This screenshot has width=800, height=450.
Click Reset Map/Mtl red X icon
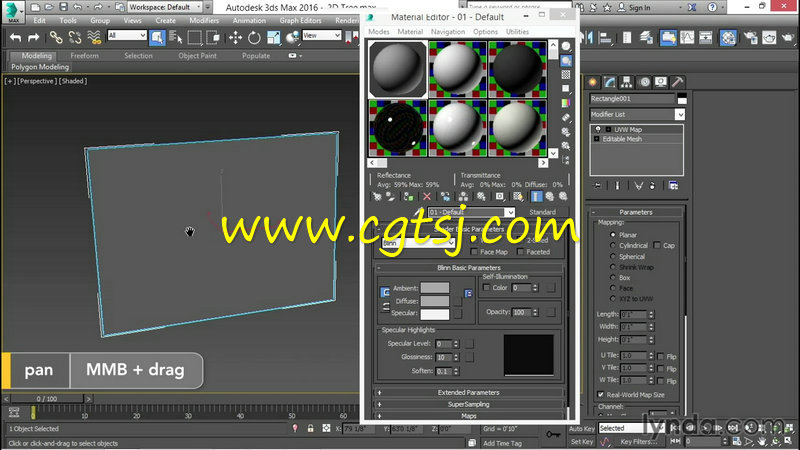click(427, 196)
